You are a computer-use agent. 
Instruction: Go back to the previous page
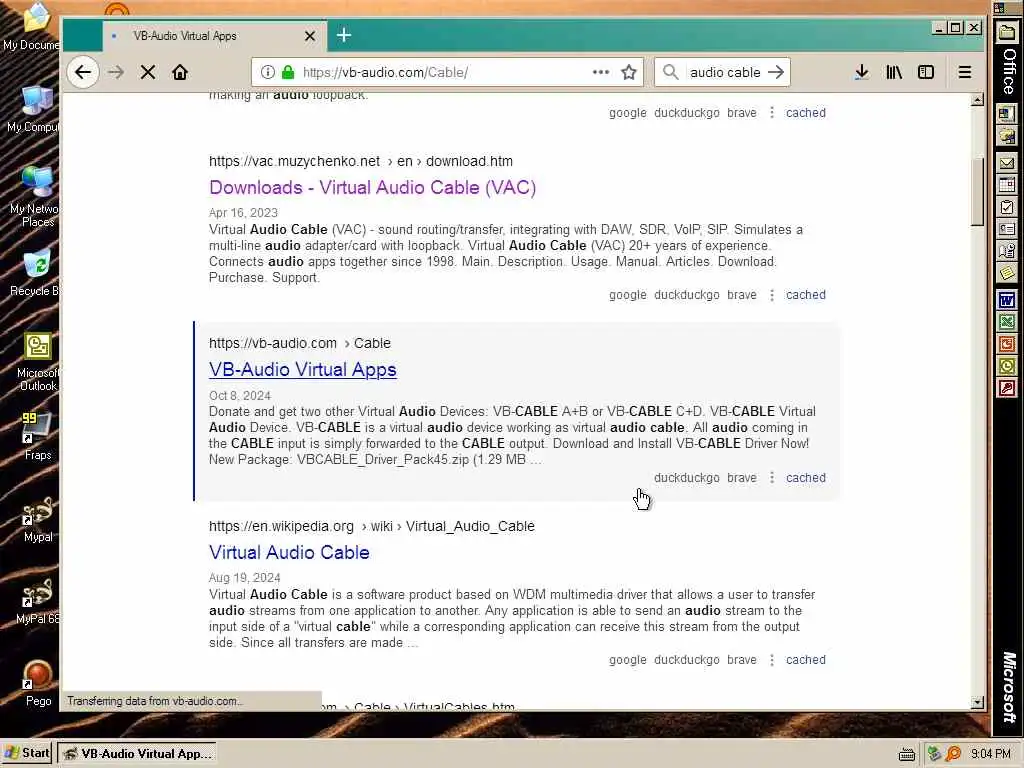click(x=83, y=72)
